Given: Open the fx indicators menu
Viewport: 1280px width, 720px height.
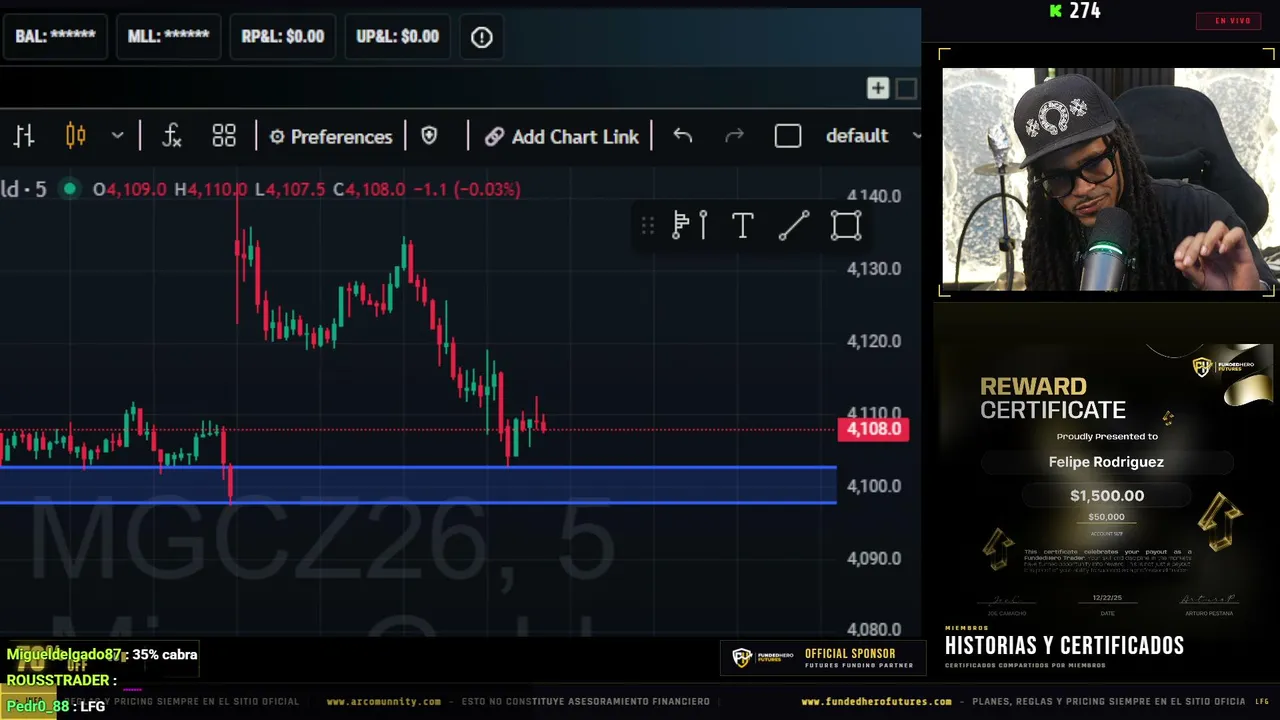Looking at the screenshot, I should point(172,136).
